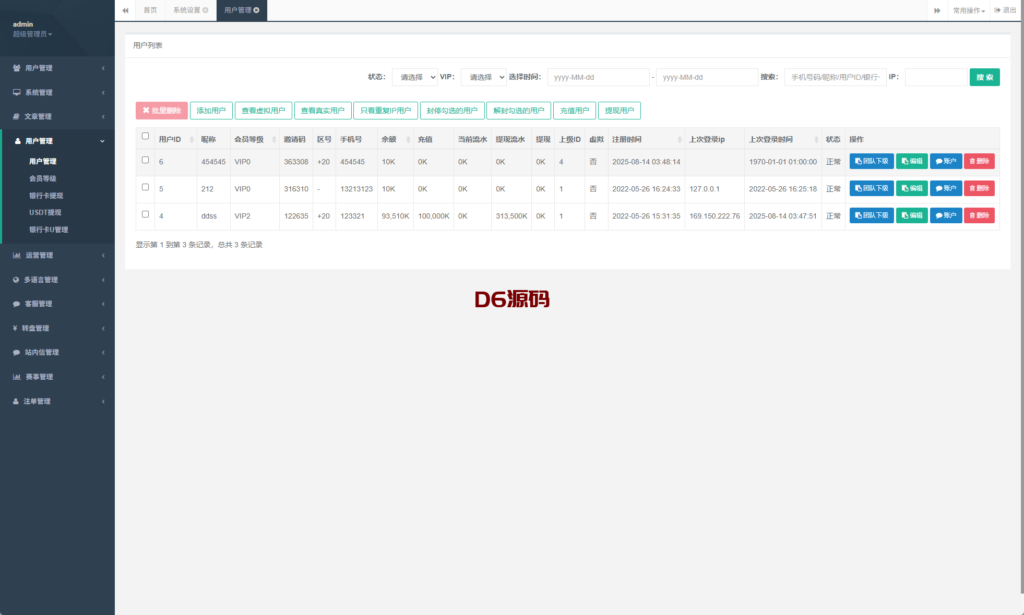Open the VIP filter dropdown
The width and height of the screenshot is (1024, 615).
pyautogui.click(x=483, y=77)
